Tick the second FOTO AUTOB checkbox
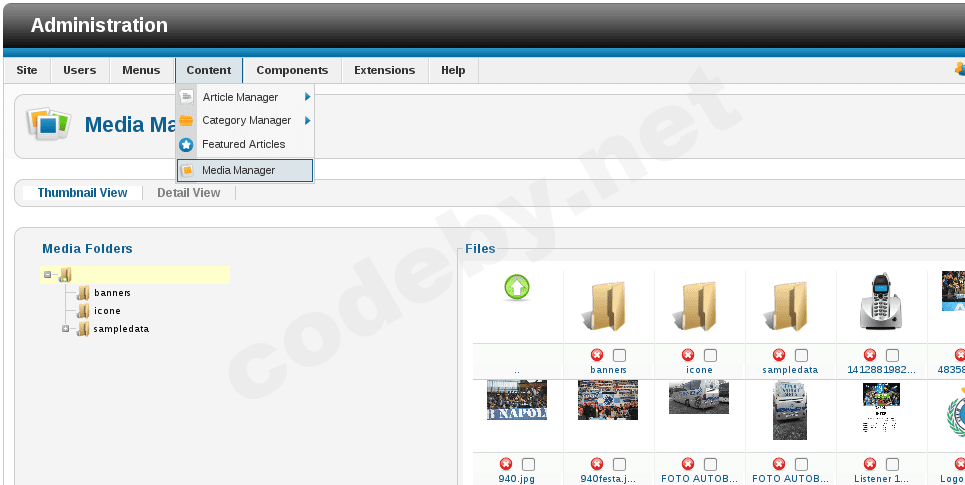 801,464
